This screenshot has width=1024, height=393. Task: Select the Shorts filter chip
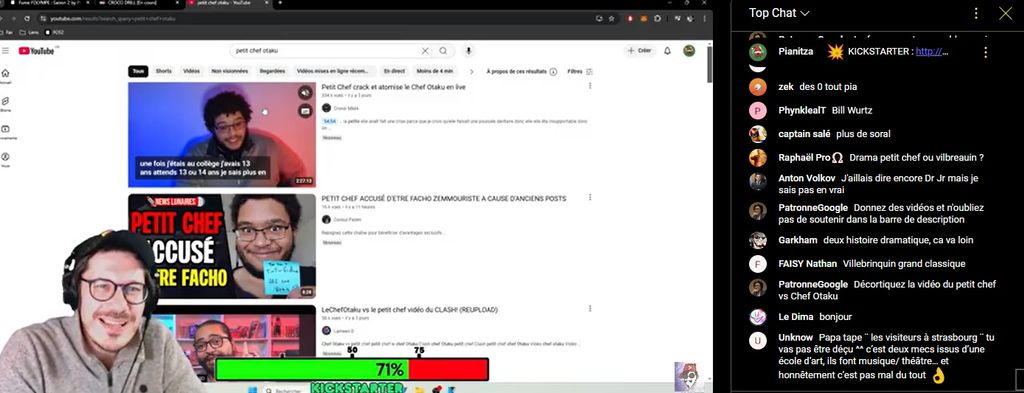(163, 71)
